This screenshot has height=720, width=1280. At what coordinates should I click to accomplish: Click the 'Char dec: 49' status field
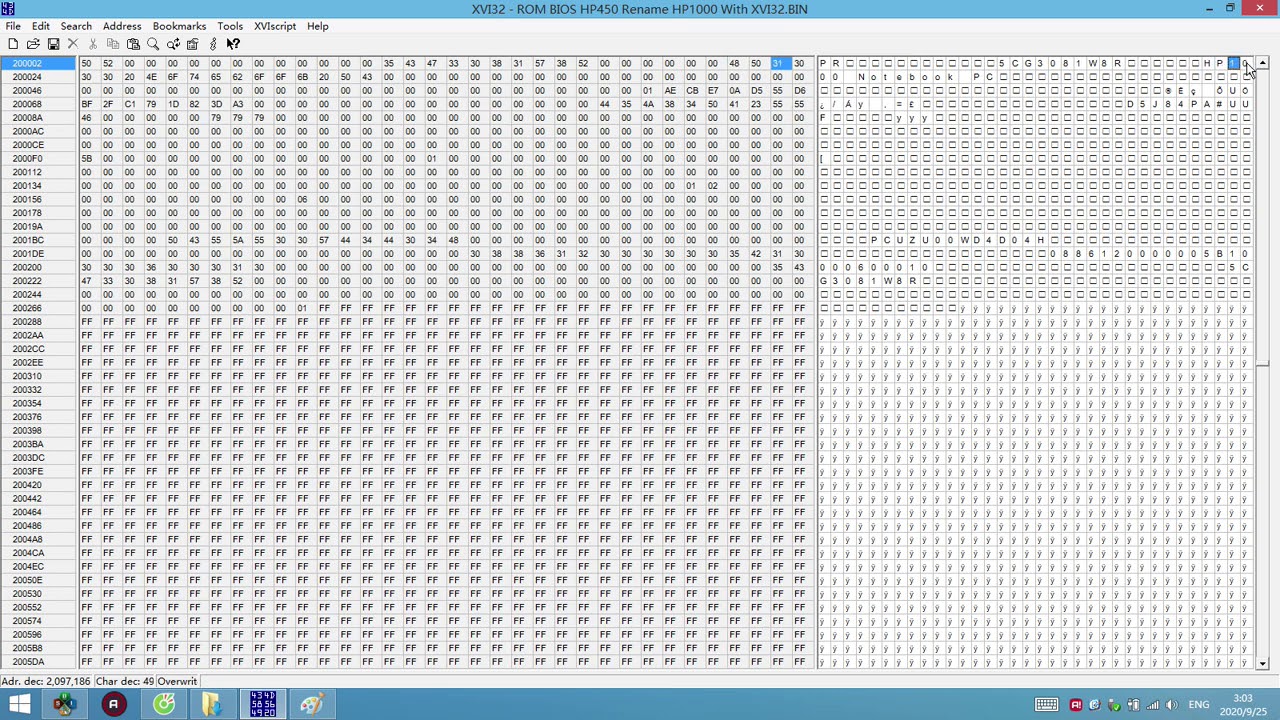click(124, 682)
